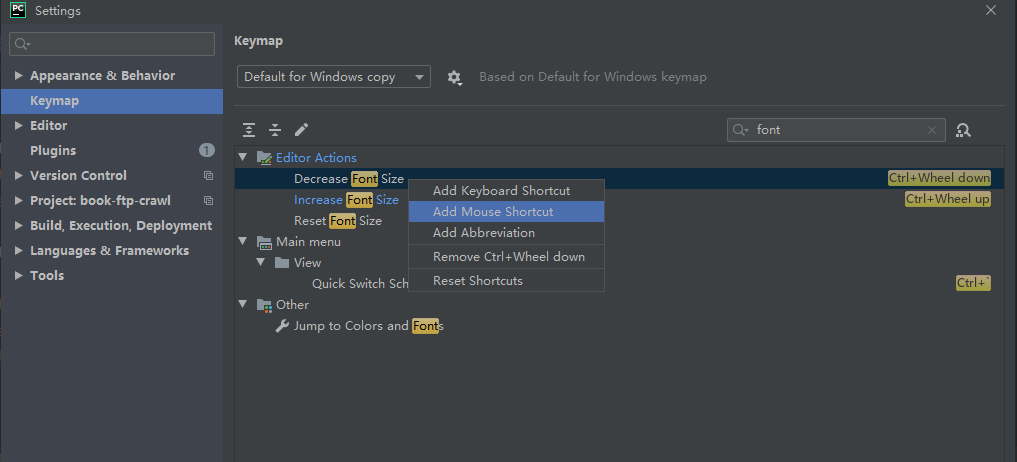Image resolution: width=1017 pixels, height=462 pixels.
Task: Choose Add Mouse Shortcut
Action: [x=506, y=212]
